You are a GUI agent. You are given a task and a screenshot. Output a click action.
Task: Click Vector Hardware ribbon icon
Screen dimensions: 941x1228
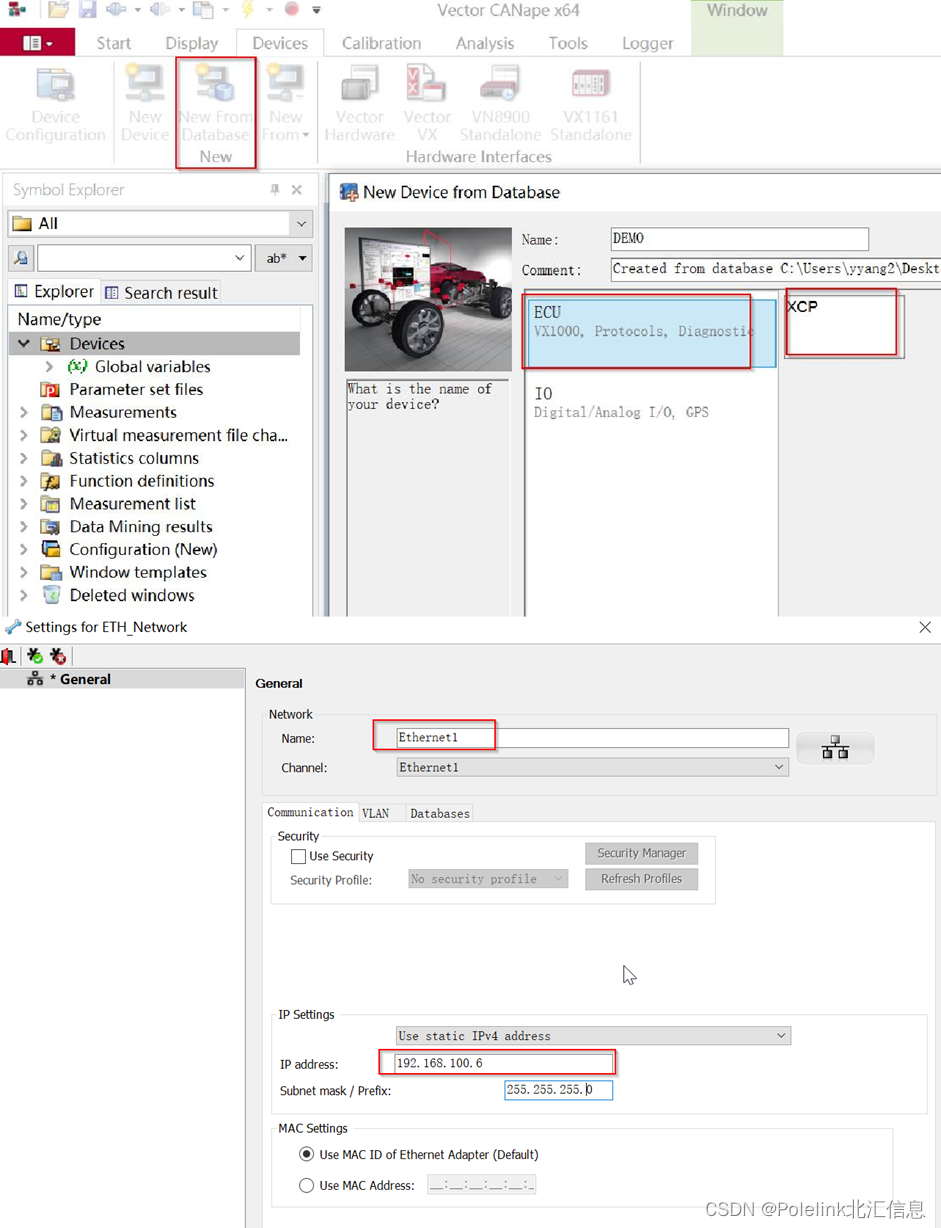point(359,105)
